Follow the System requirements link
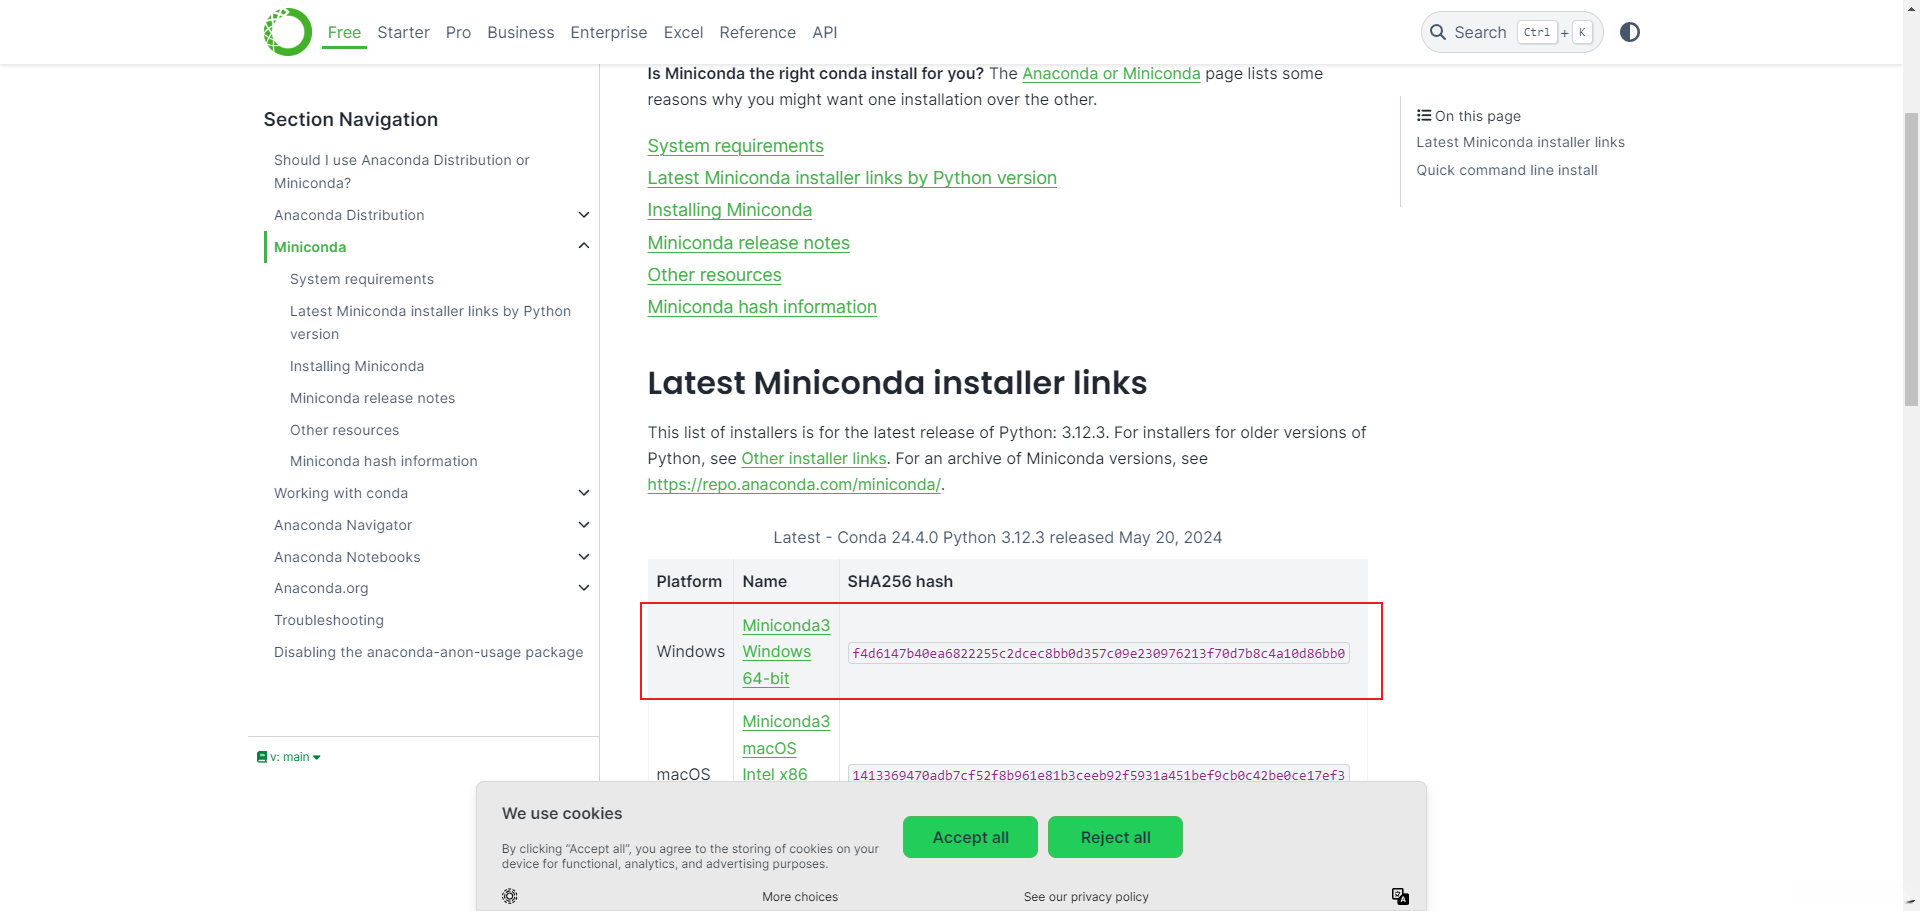Image resolution: width=1920 pixels, height=911 pixels. pos(735,146)
